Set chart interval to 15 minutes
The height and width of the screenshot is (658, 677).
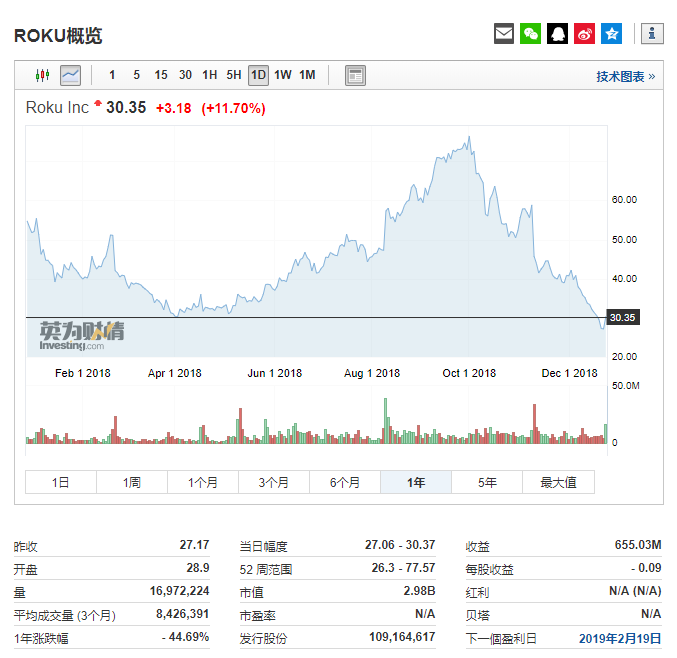coord(161,75)
